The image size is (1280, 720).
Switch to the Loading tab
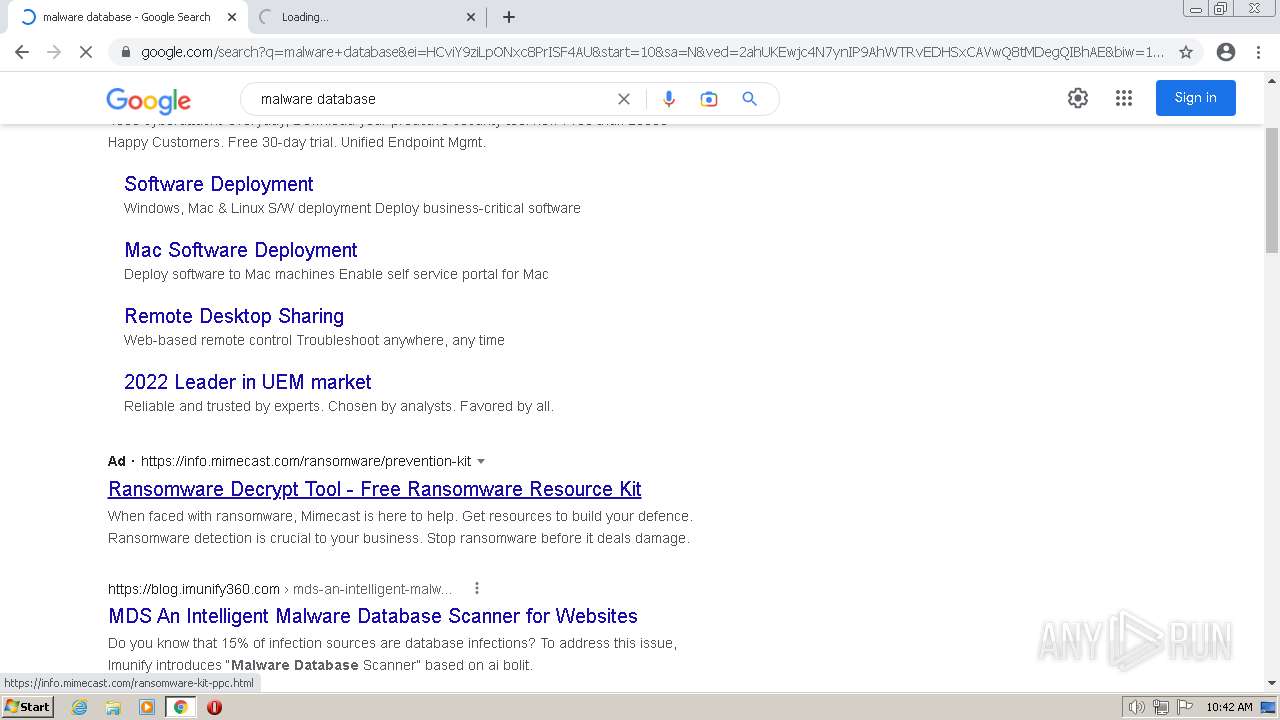click(x=365, y=17)
